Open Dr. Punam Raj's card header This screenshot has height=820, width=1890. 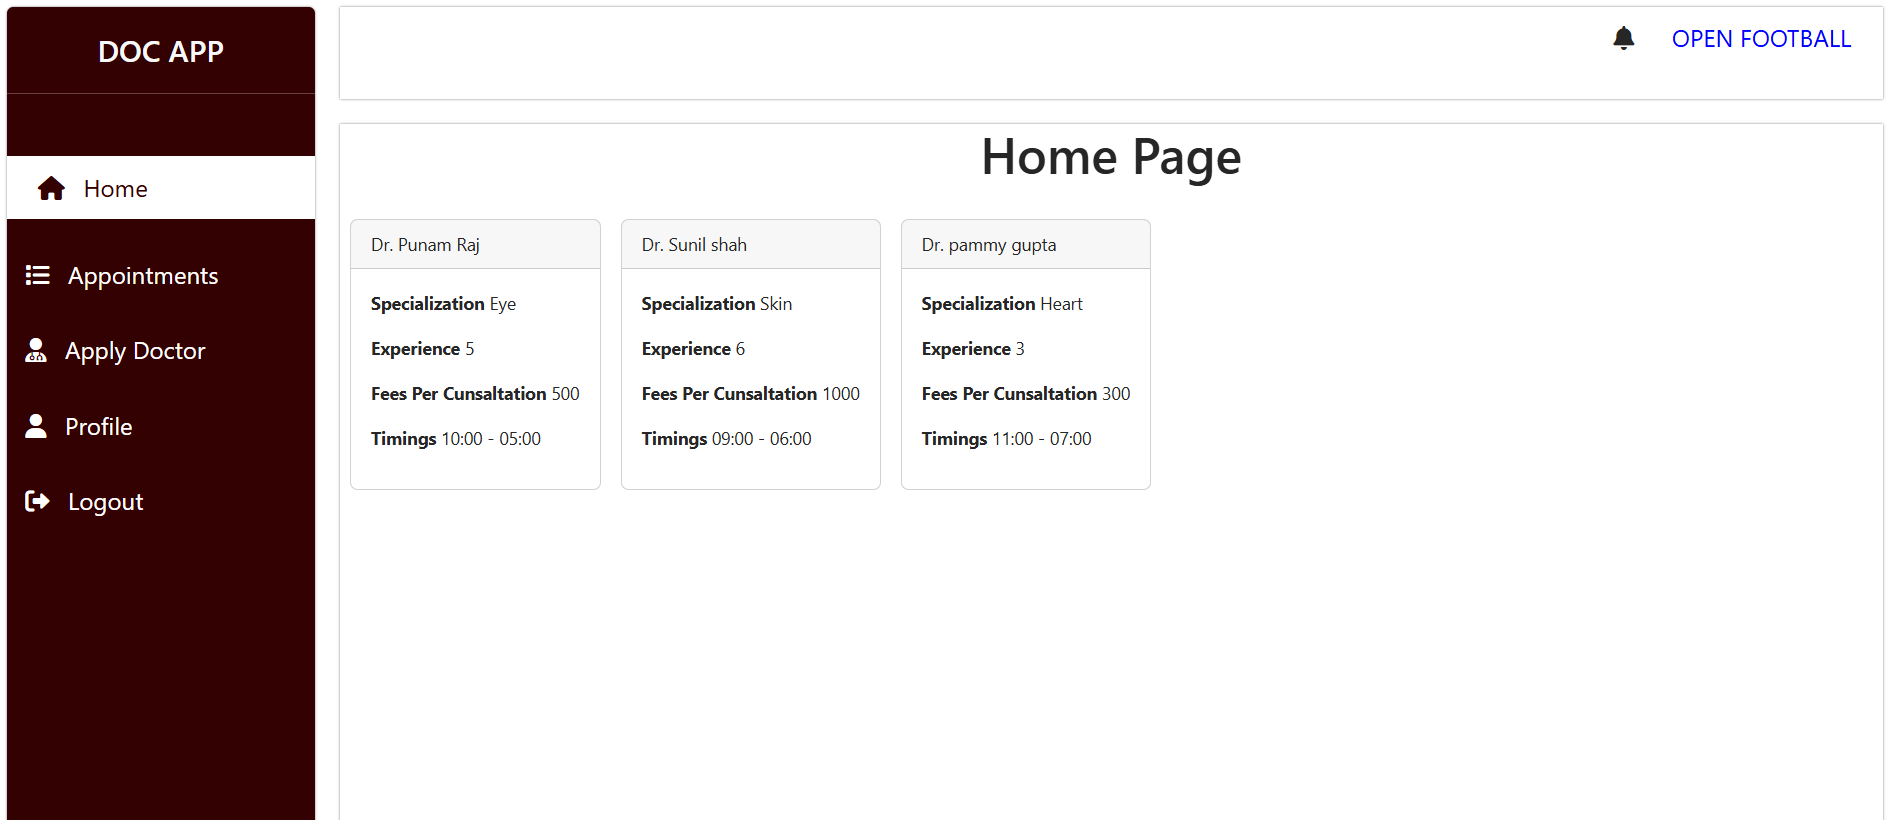(475, 245)
